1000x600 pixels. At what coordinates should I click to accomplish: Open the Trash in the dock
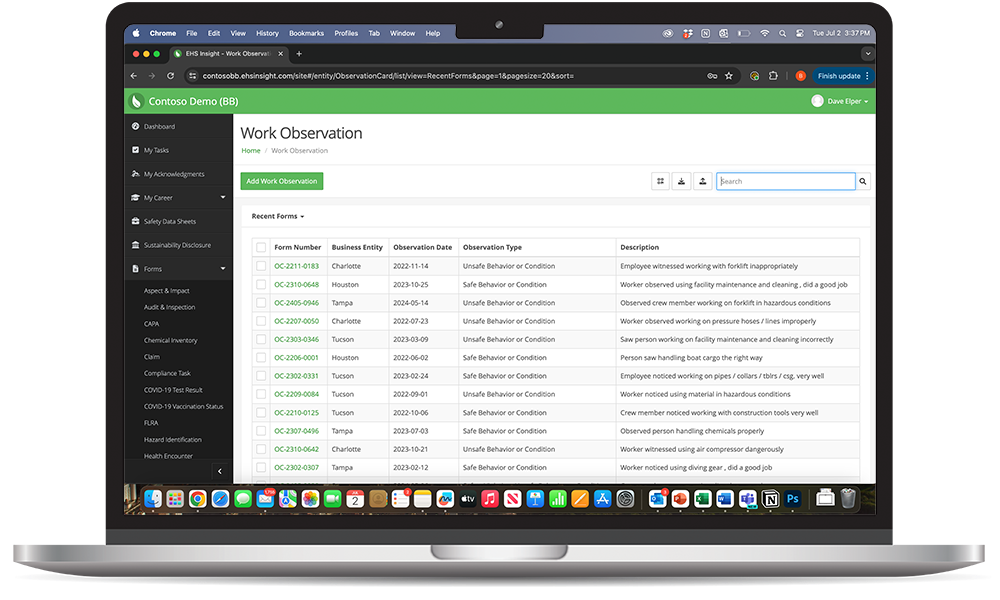848,498
